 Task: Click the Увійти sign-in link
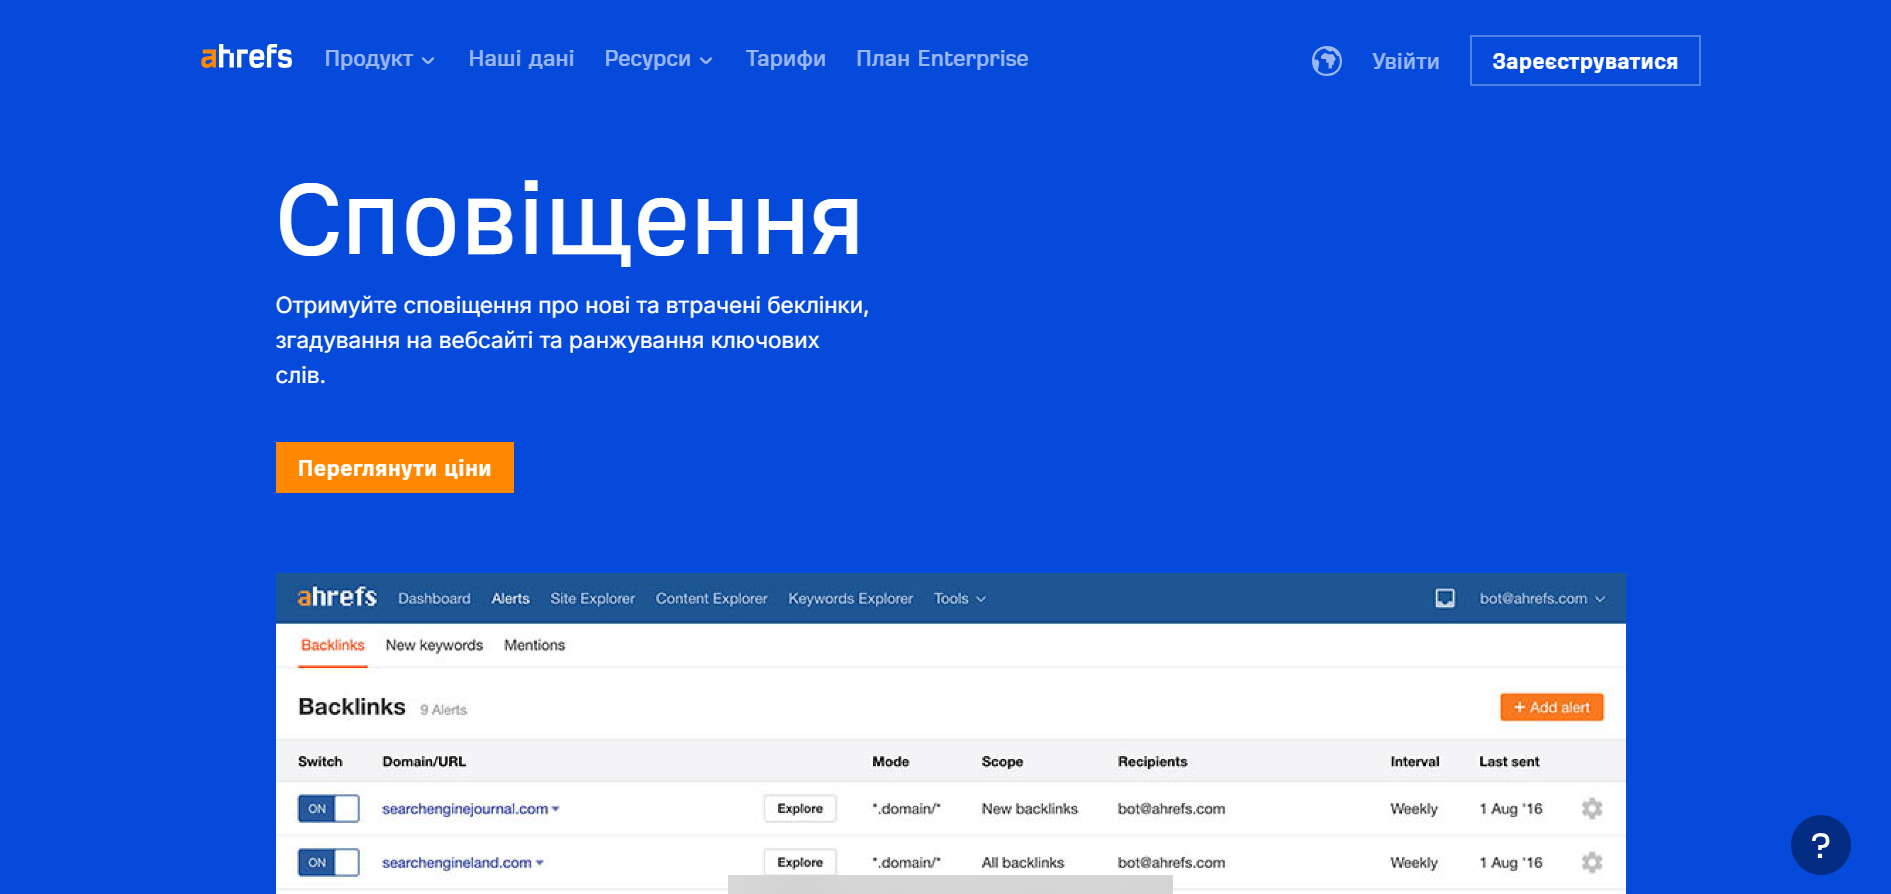tap(1405, 61)
